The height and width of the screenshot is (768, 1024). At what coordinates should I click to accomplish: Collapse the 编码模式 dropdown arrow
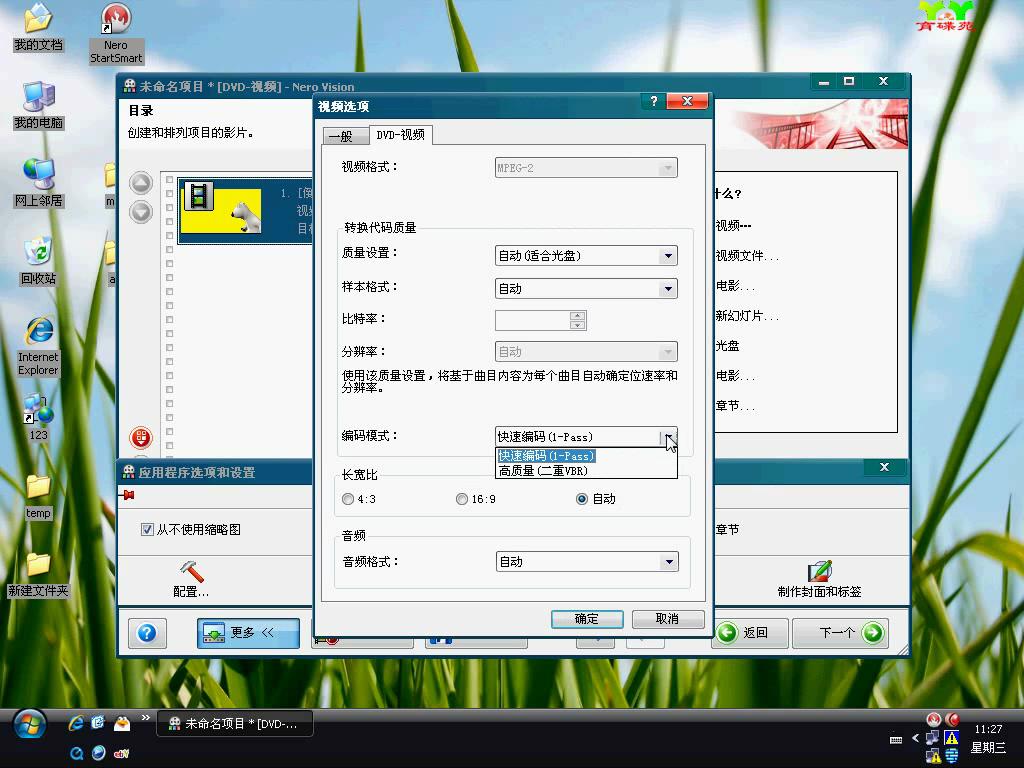click(668, 437)
